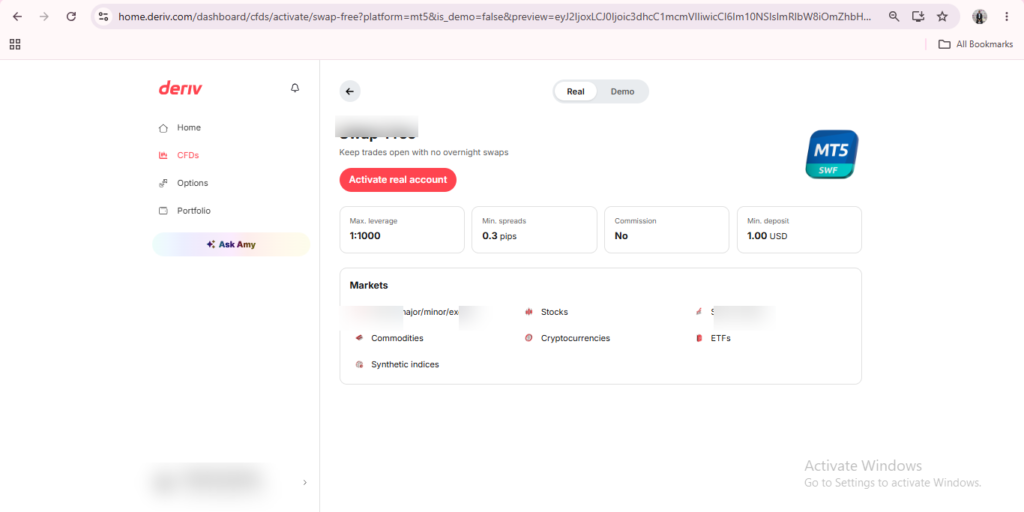This screenshot has height=512, width=1024.
Task: Open the notifications bell
Action: click(x=295, y=88)
